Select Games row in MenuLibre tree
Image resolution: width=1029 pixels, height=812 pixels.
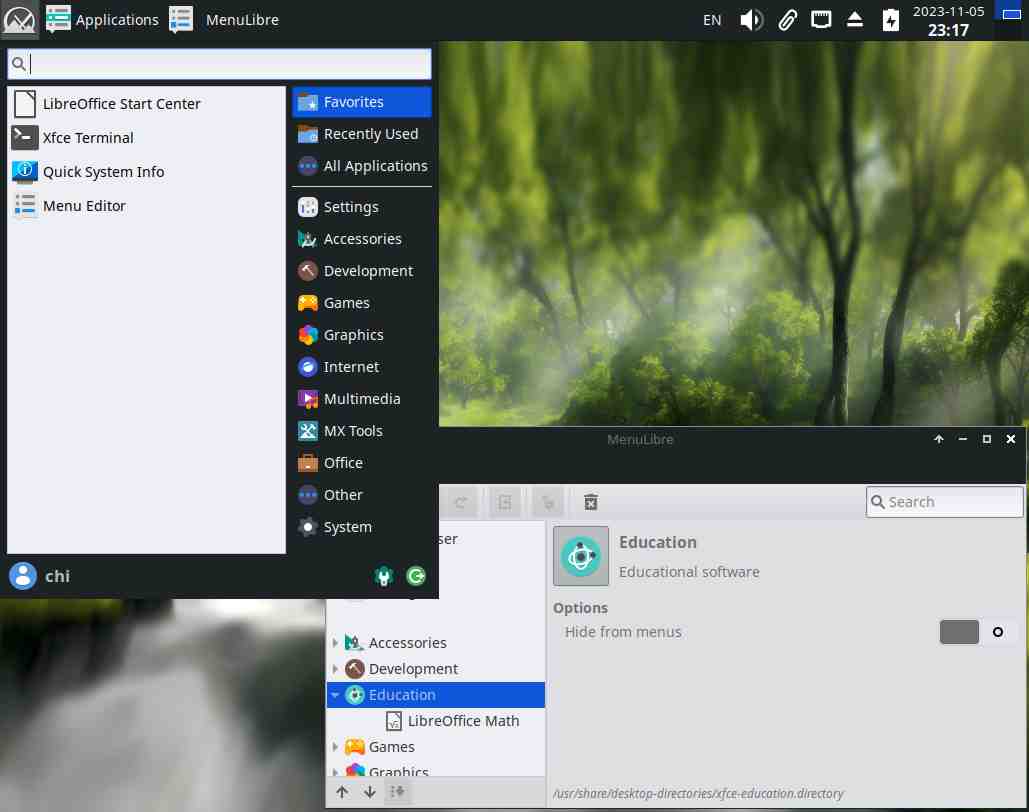coord(436,747)
